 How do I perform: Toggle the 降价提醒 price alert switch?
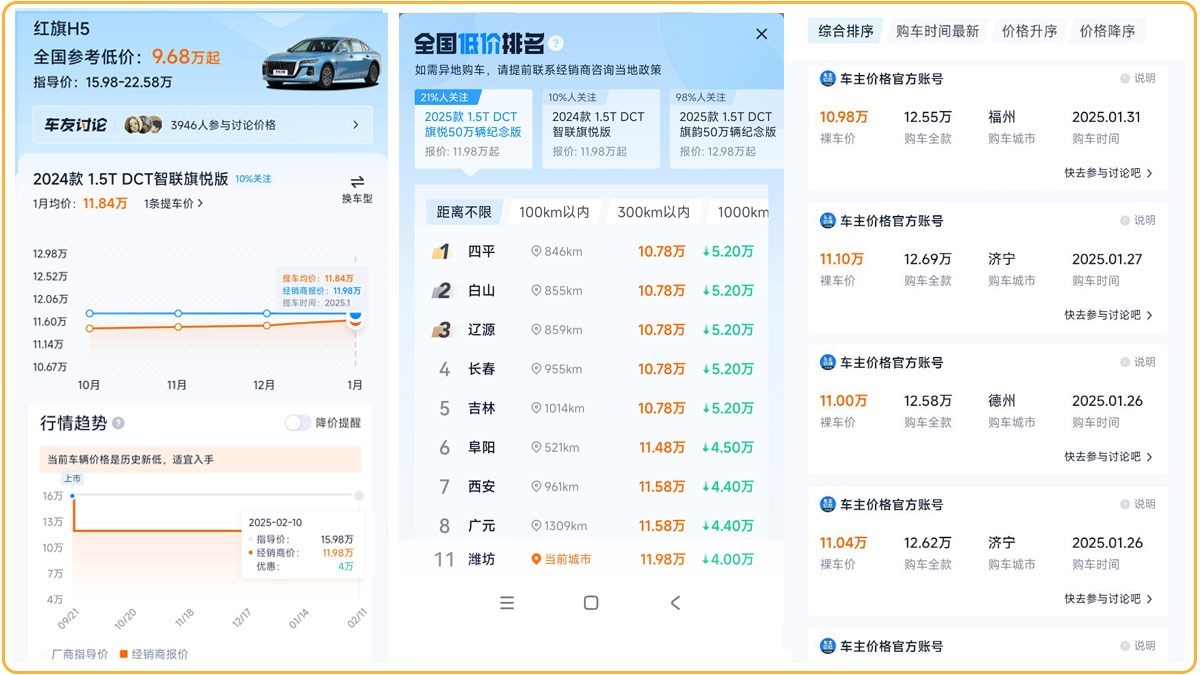(x=298, y=423)
